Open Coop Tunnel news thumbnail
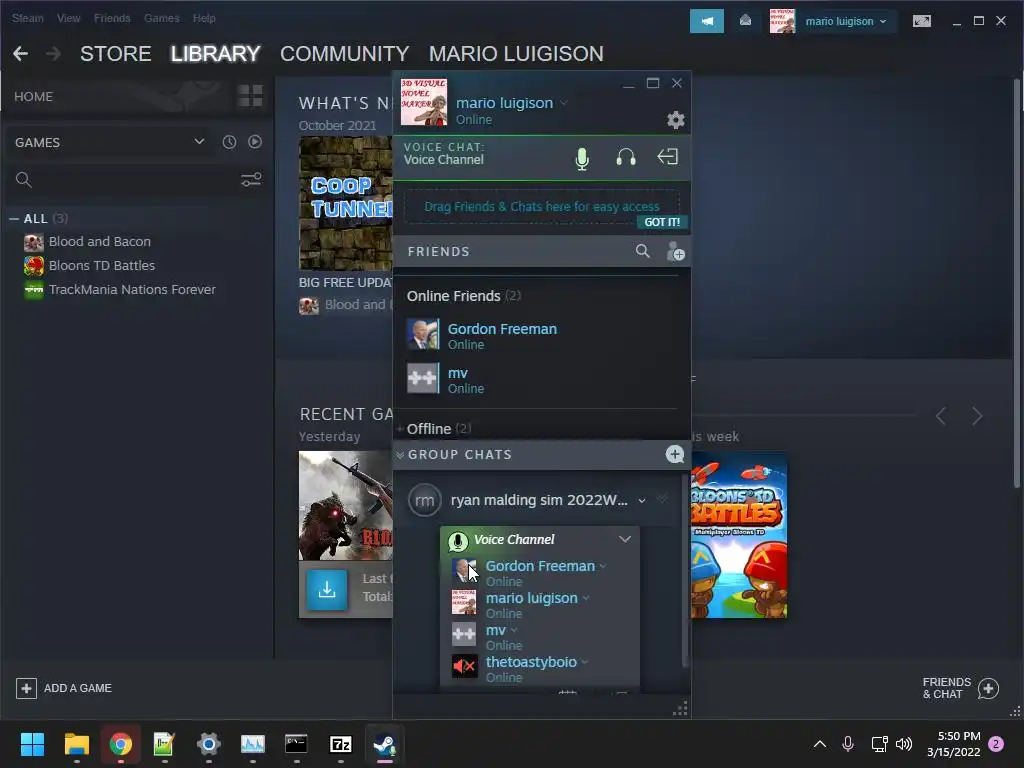Screen dimensions: 1024x768 [x=346, y=203]
